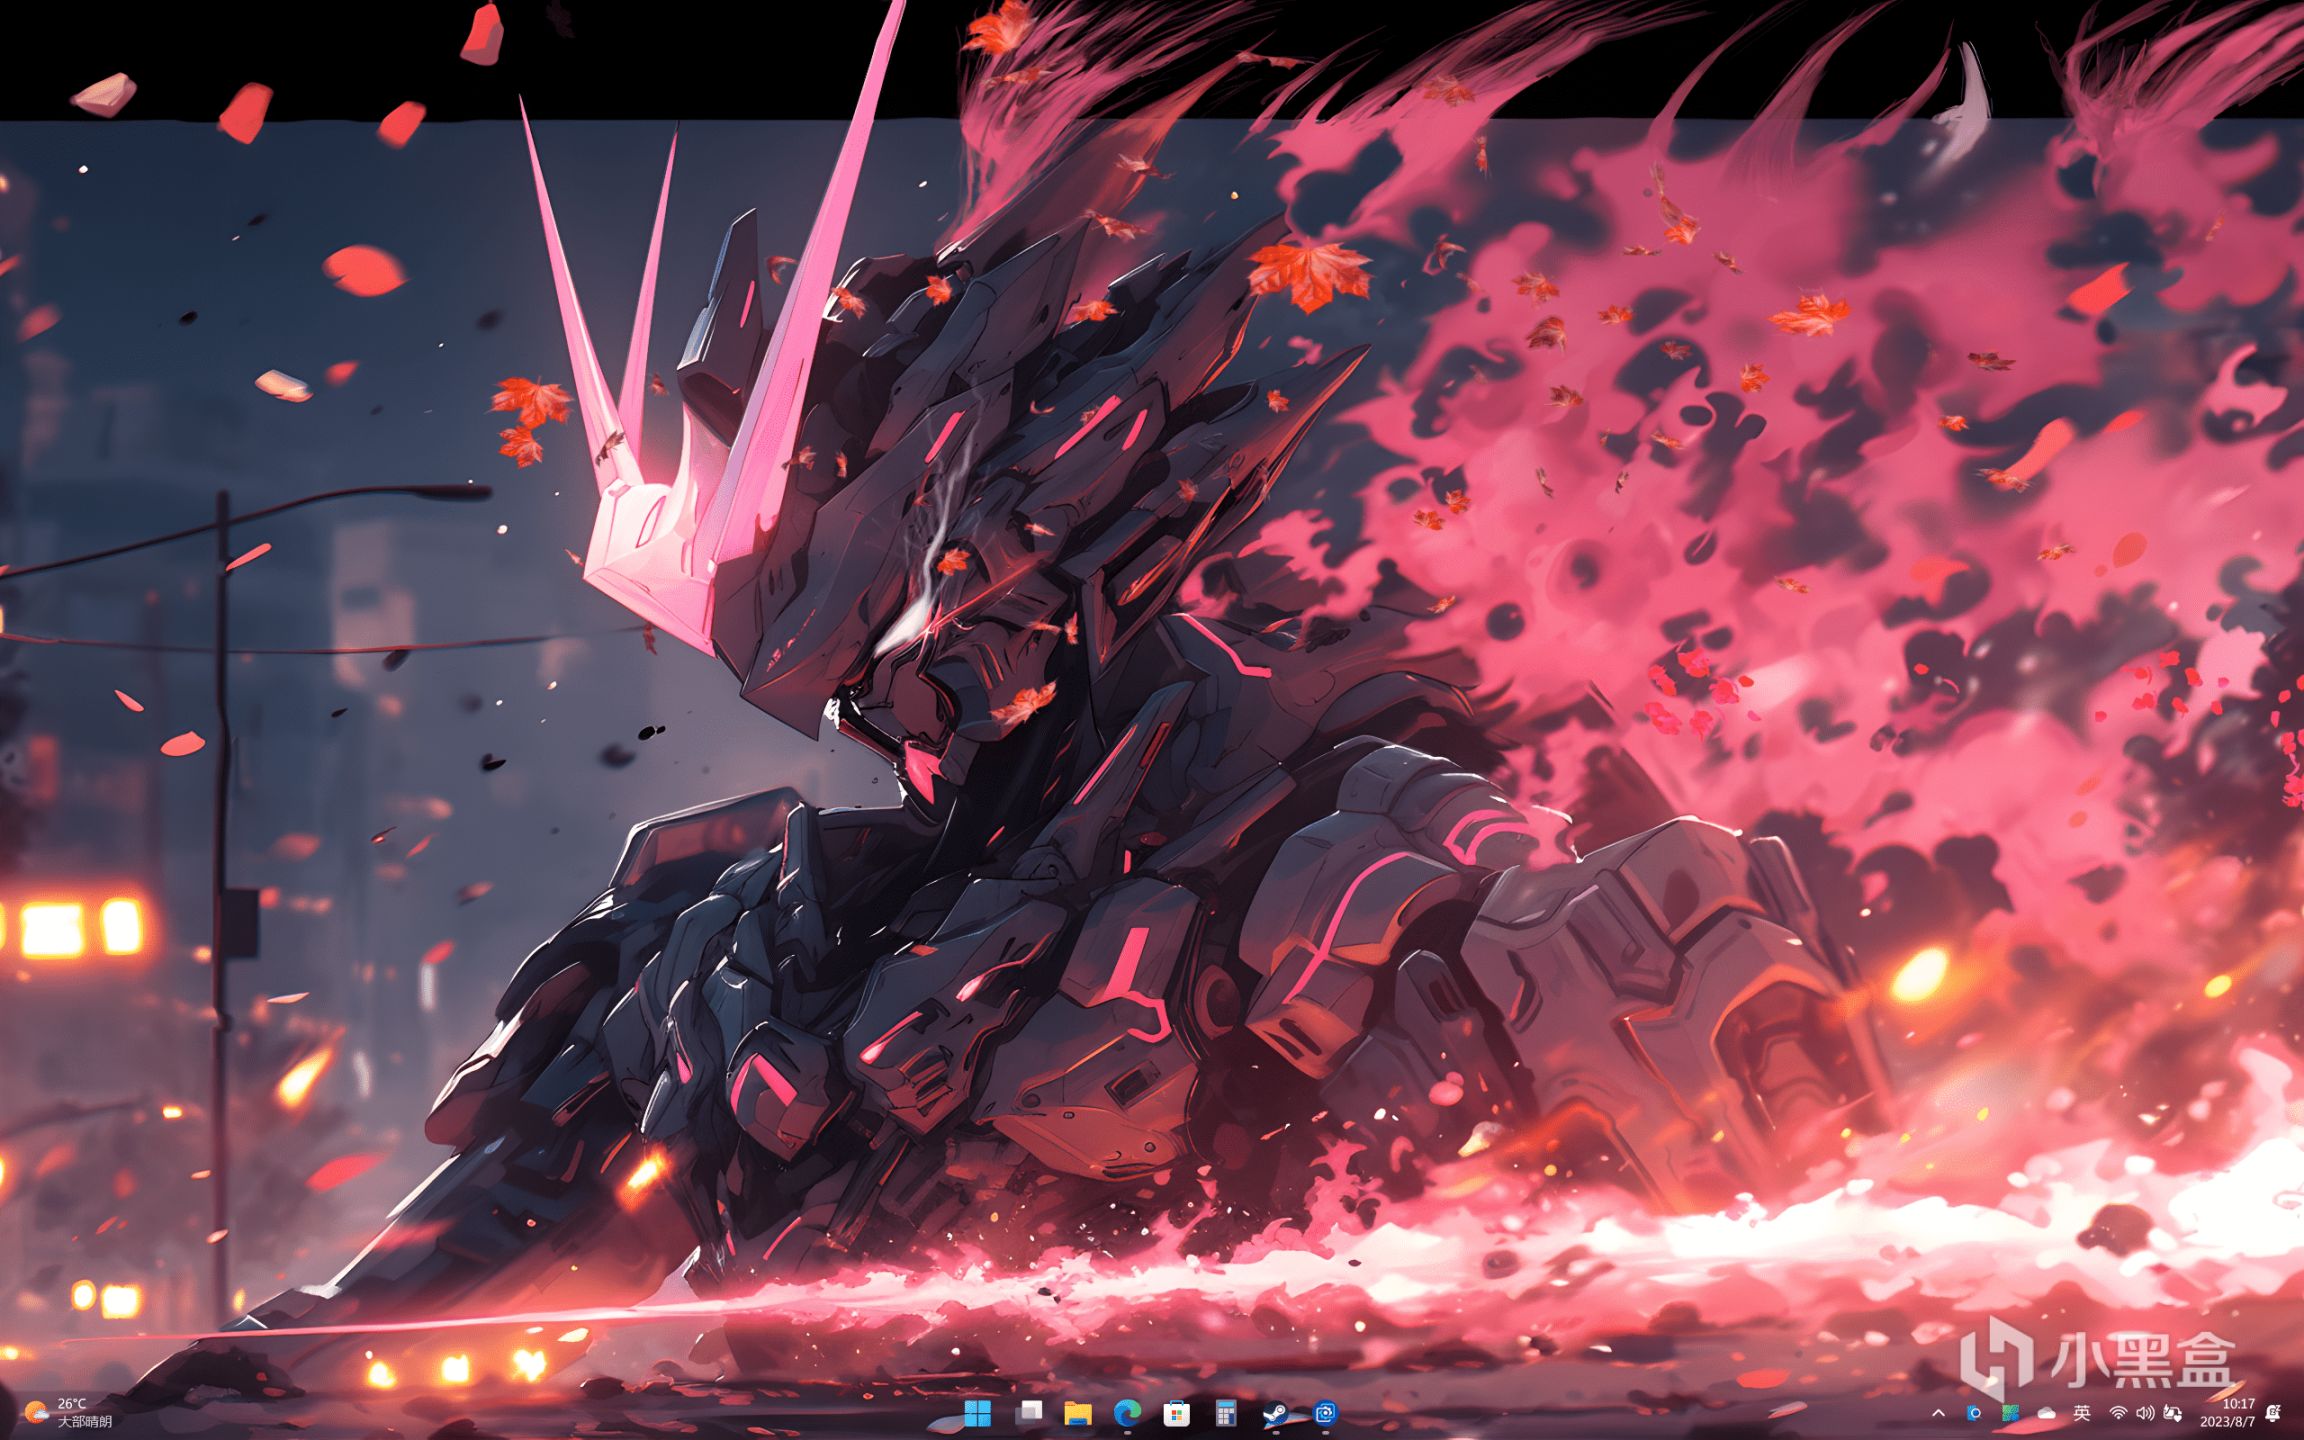The width and height of the screenshot is (2304, 1440).
Task: Switch to the Steam application
Action: coord(1275,1413)
